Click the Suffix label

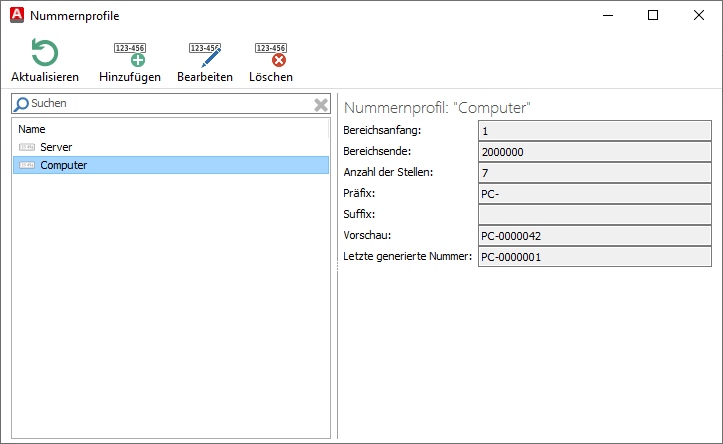pyautogui.click(x=359, y=214)
